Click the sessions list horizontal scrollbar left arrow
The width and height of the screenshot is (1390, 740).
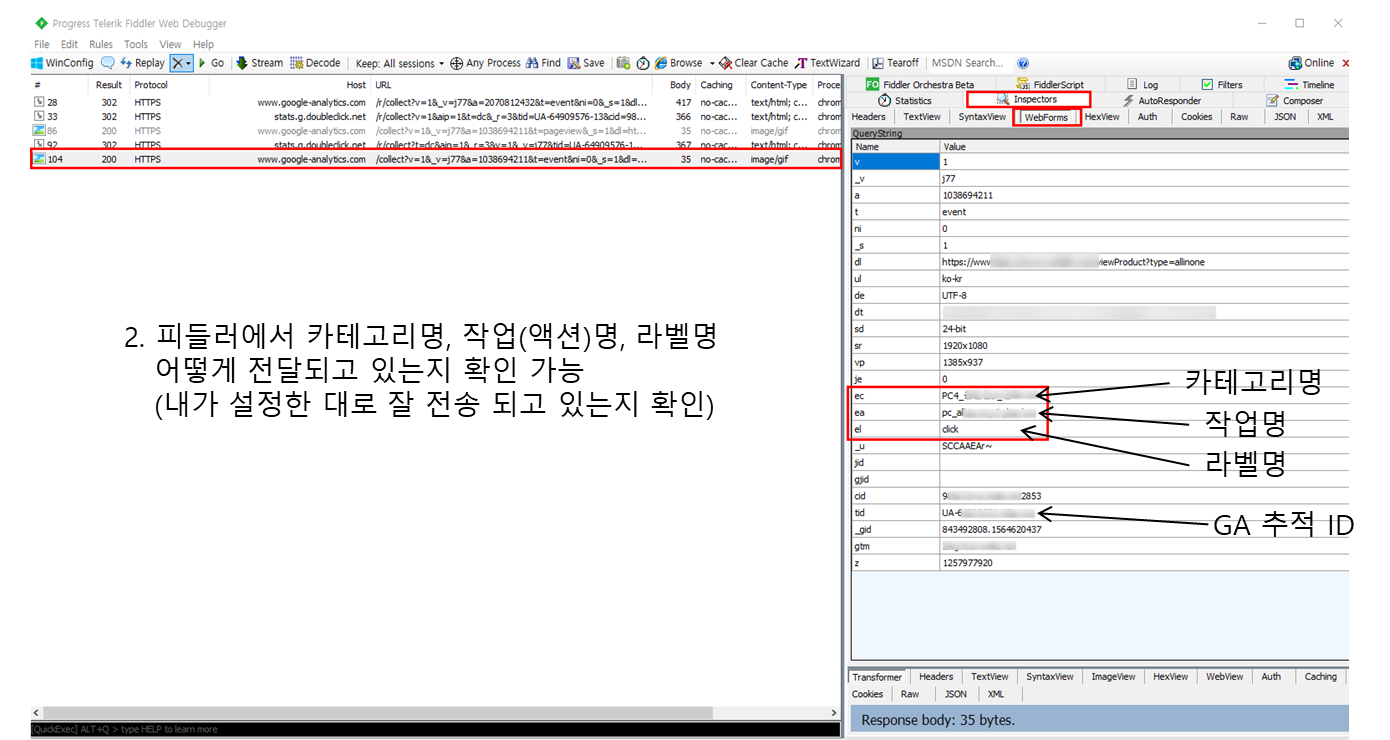click(x=37, y=713)
